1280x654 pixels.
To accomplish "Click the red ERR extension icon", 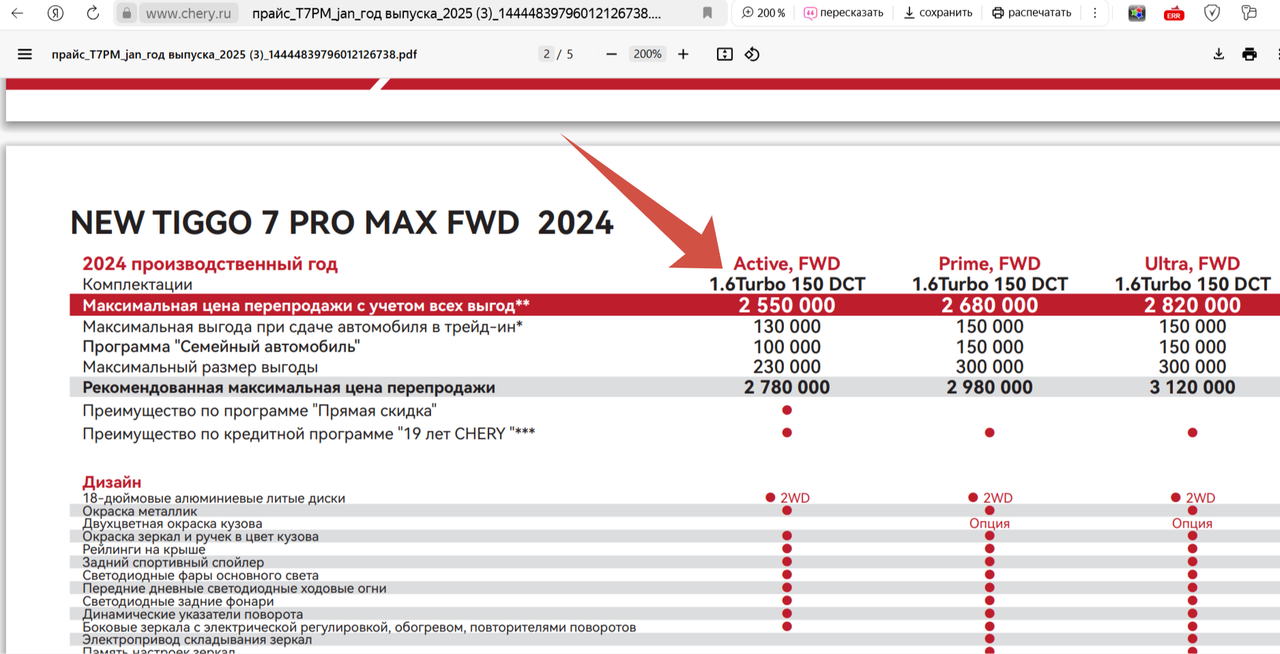I will pos(1174,13).
